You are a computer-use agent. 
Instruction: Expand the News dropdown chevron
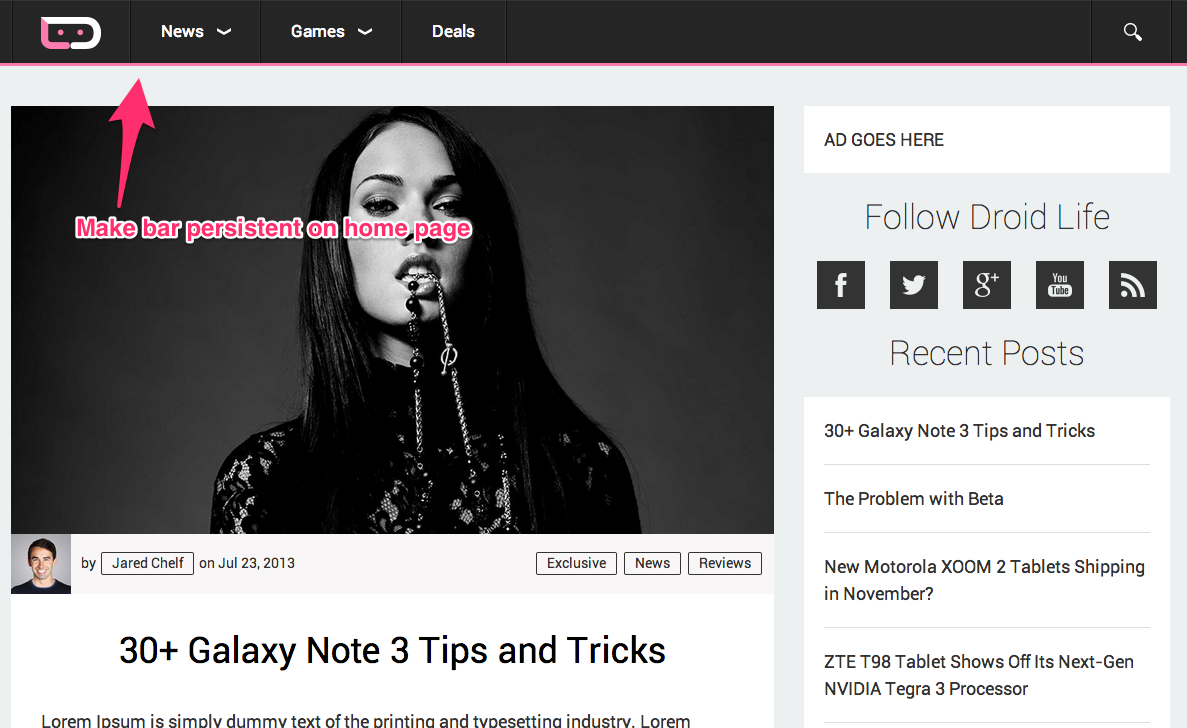coord(224,32)
